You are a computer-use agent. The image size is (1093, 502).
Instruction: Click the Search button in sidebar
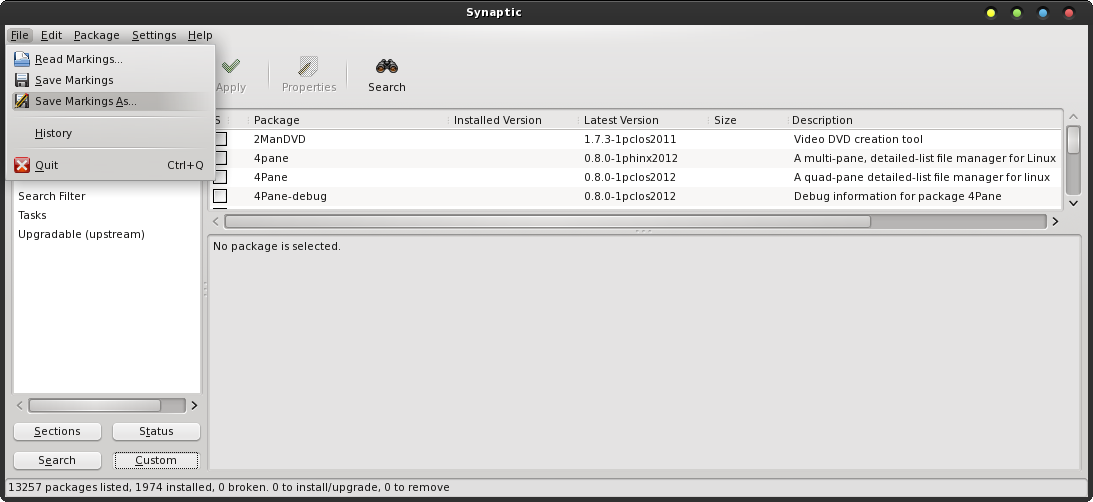pos(57,460)
